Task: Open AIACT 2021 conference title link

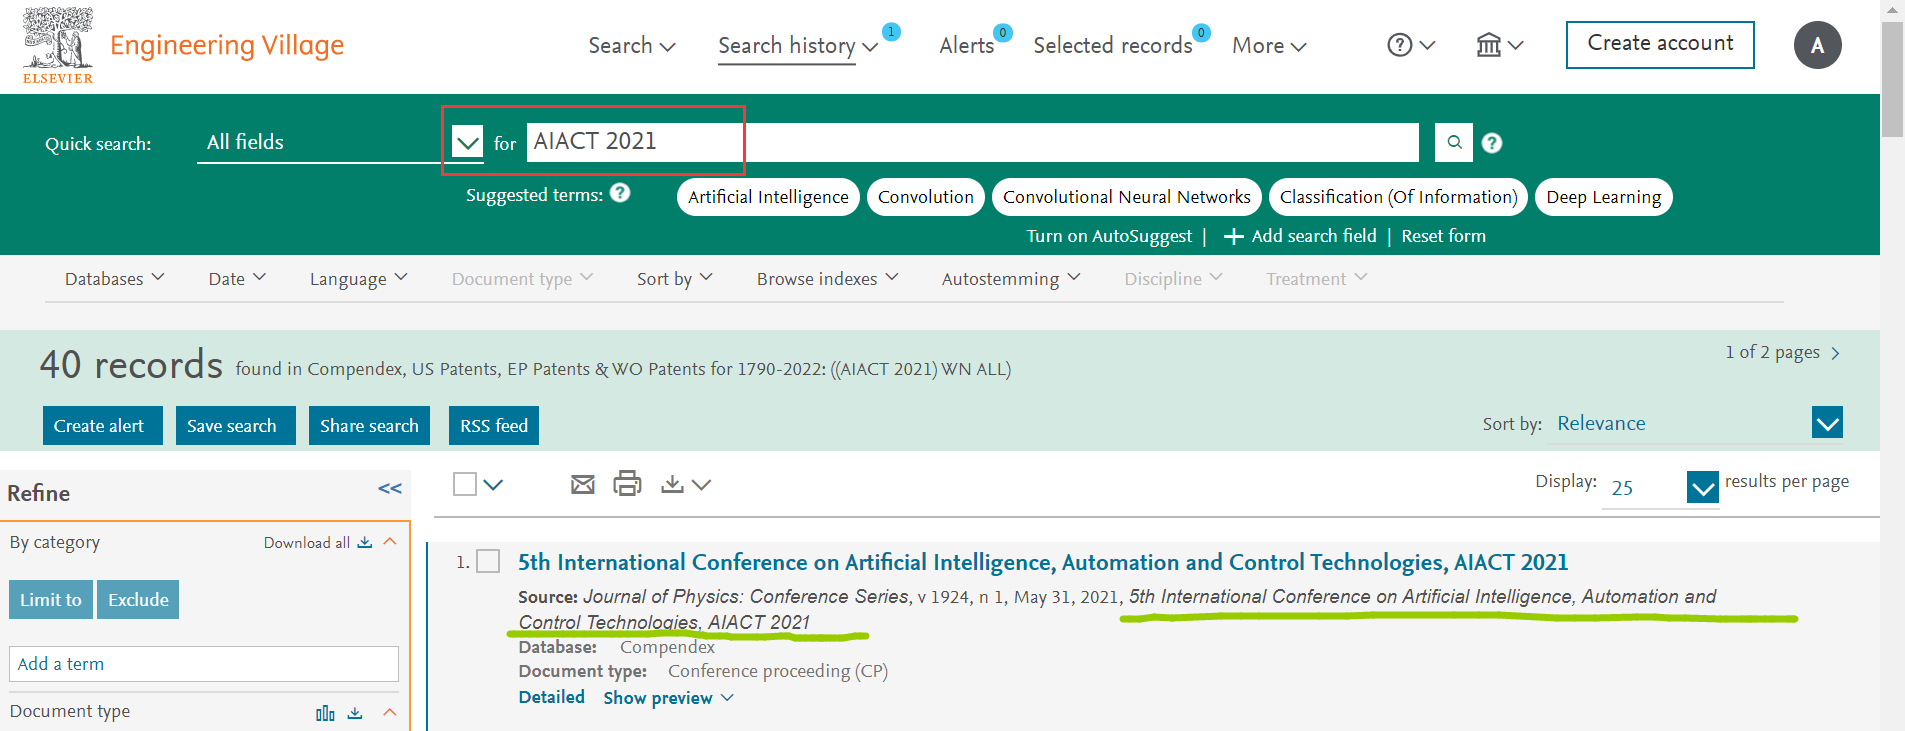Action: tap(1043, 562)
